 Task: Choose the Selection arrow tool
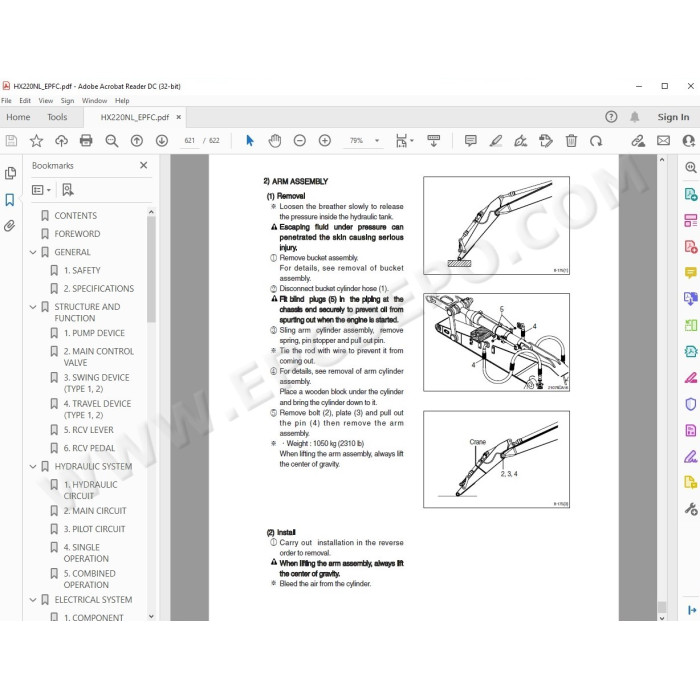[250, 141]
